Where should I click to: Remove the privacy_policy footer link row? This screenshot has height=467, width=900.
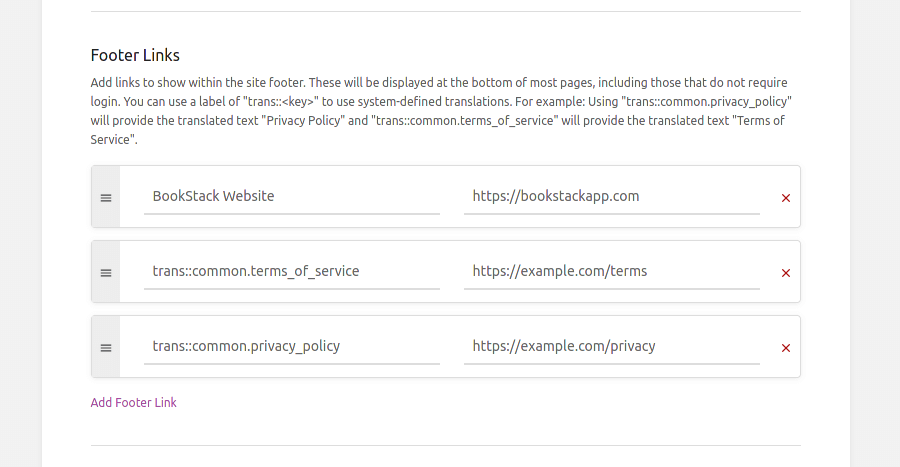click(x=785, y=348)
